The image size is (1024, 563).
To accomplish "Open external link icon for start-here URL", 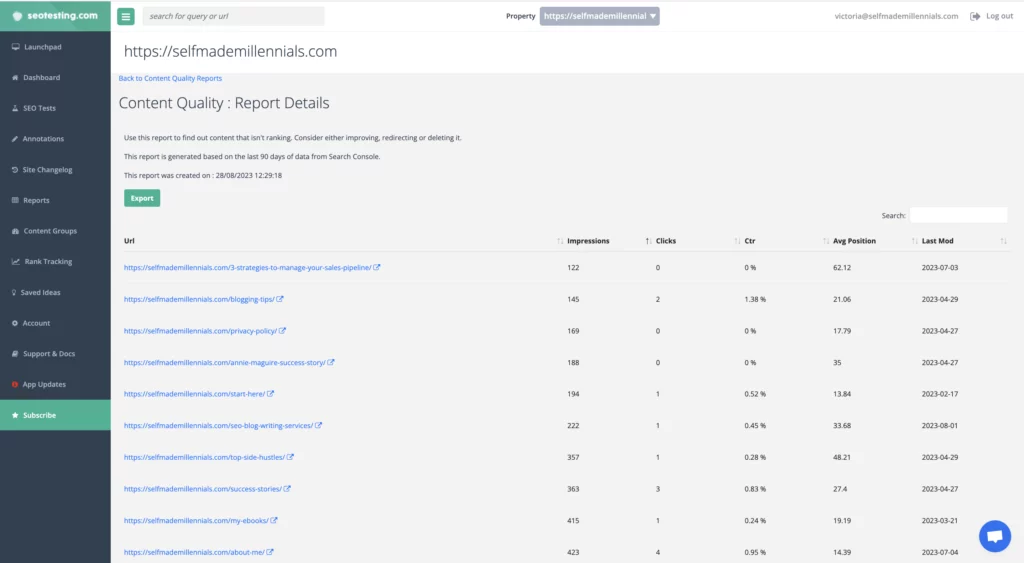I will click(270, 394).
